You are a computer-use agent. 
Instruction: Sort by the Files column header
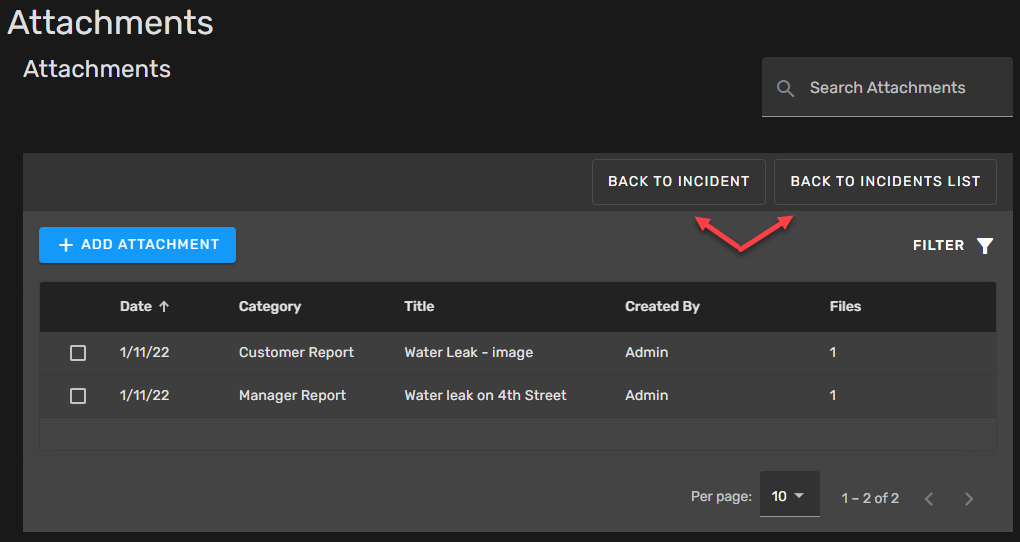click(x=845, y=307)
